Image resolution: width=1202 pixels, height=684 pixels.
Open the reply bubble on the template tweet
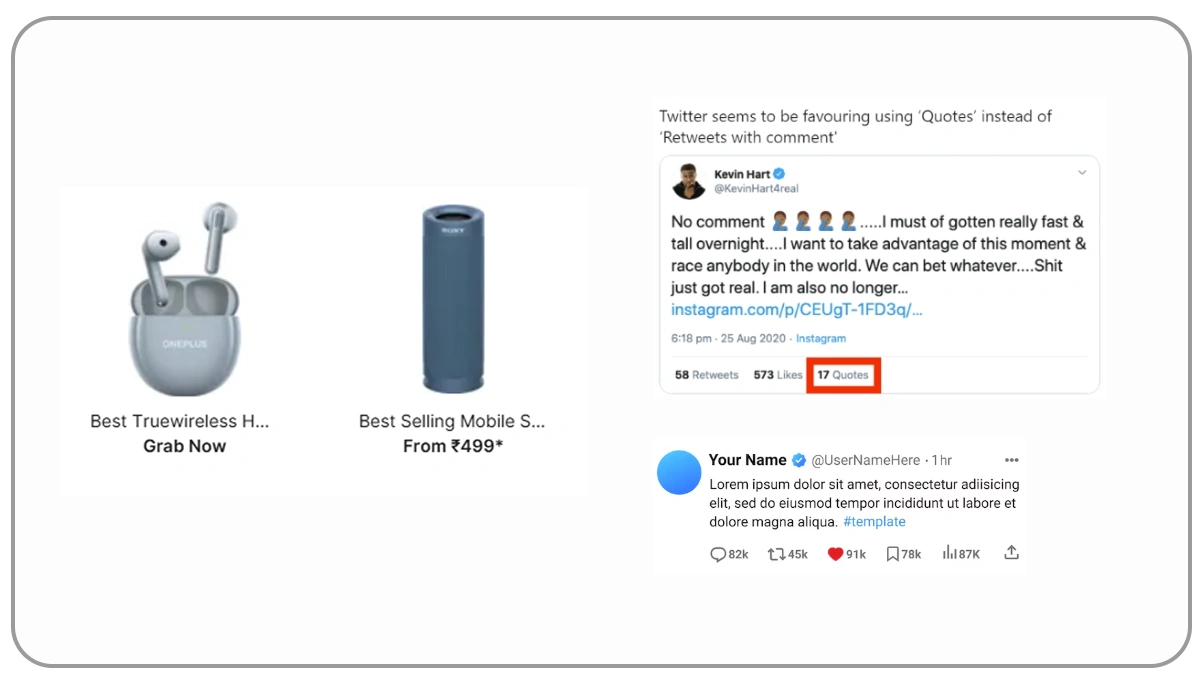719,553
